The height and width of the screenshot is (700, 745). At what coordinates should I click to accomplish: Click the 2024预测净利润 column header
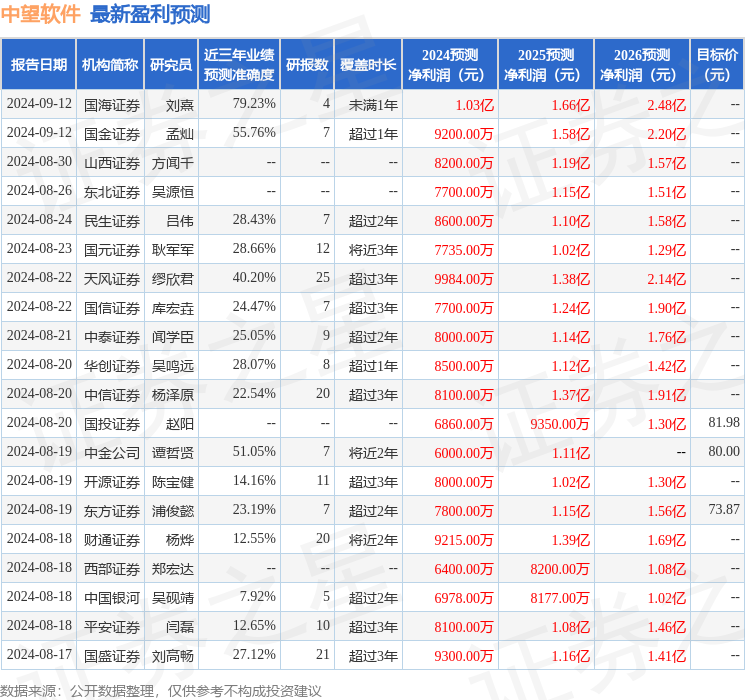pos(450,65)
